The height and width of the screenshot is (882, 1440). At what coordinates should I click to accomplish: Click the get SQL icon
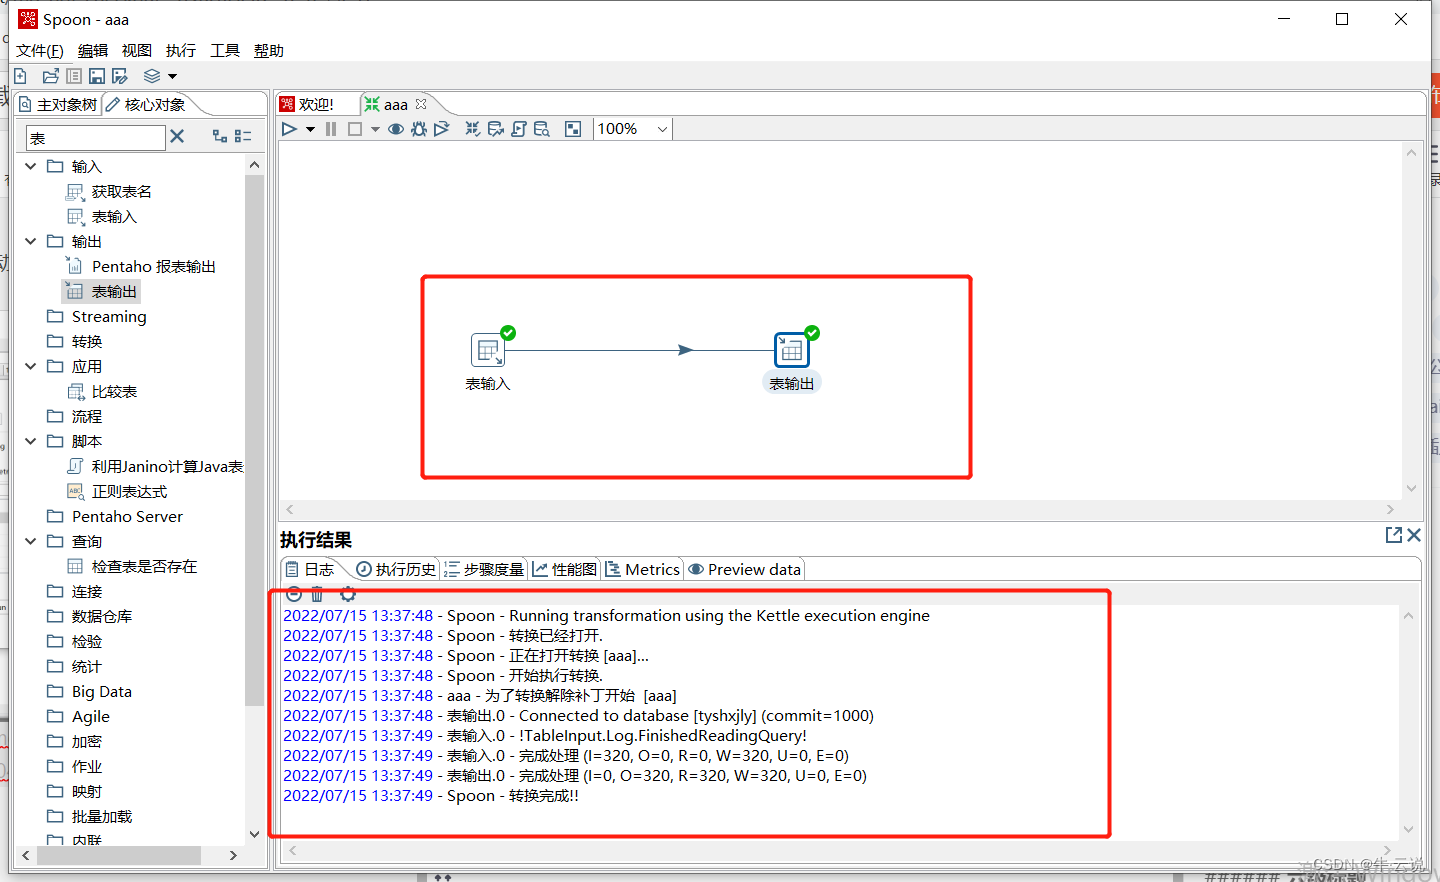(x=519, y=129)
